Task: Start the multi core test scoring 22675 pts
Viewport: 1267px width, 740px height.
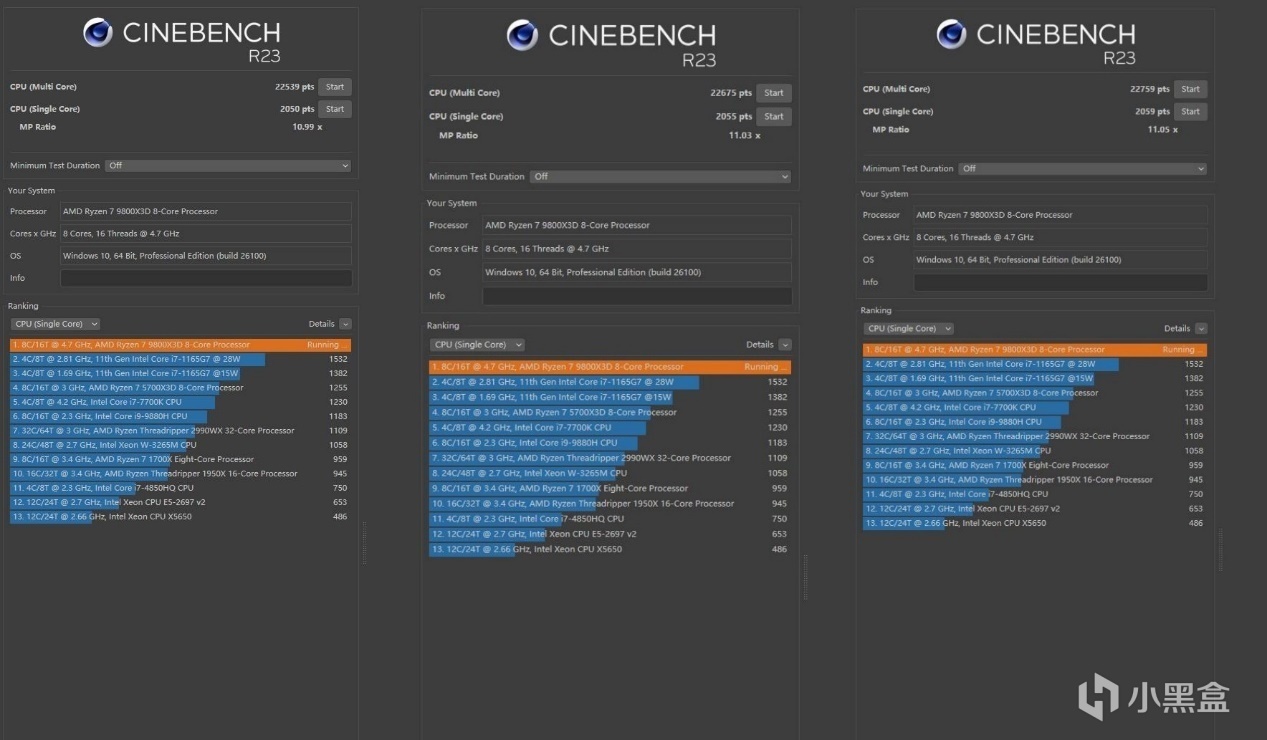Action: [774, 93]
